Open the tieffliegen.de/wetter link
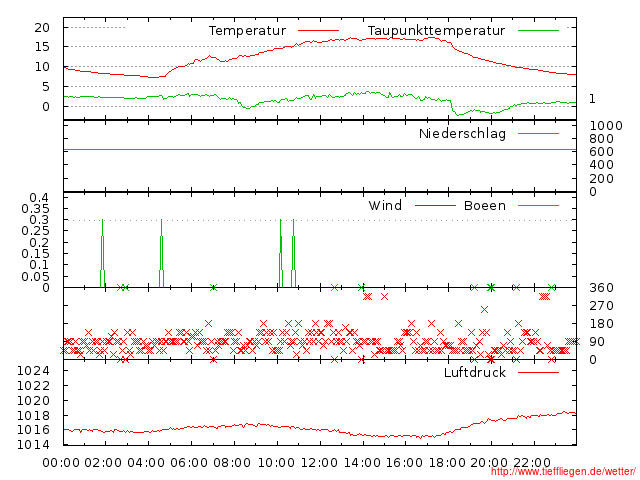The height and width of the screenshot is (480, 640). pyautogui.click(x=563, y=472)
